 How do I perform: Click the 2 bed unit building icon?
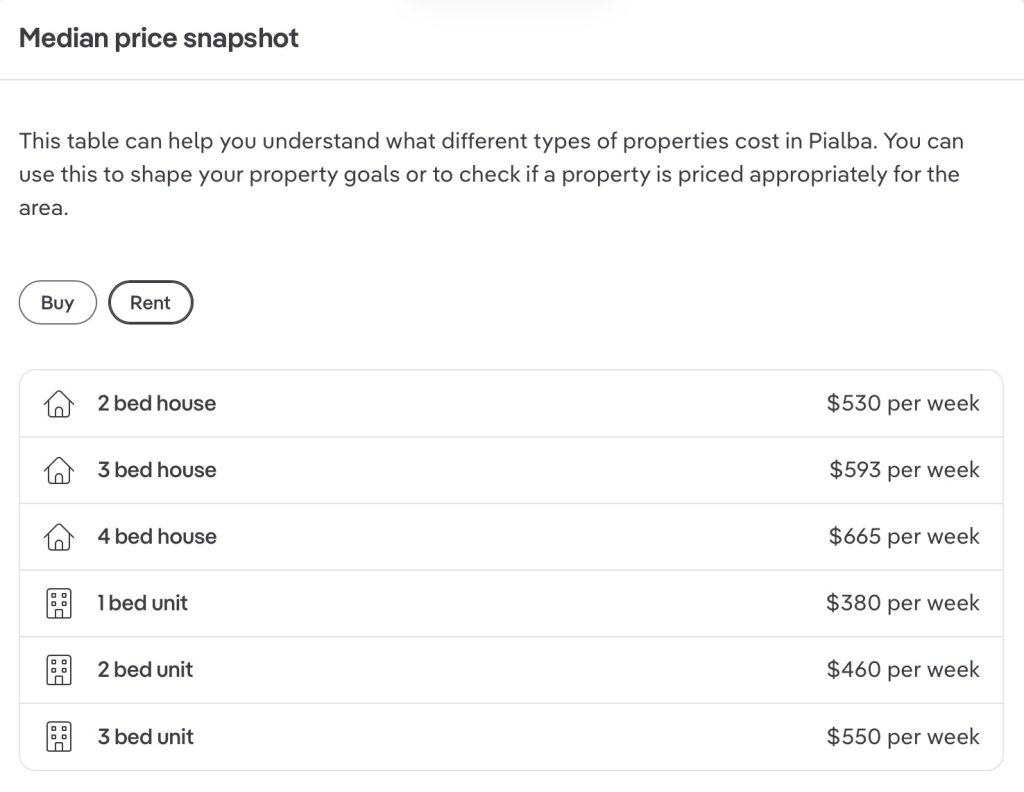(x=59, y=670)
